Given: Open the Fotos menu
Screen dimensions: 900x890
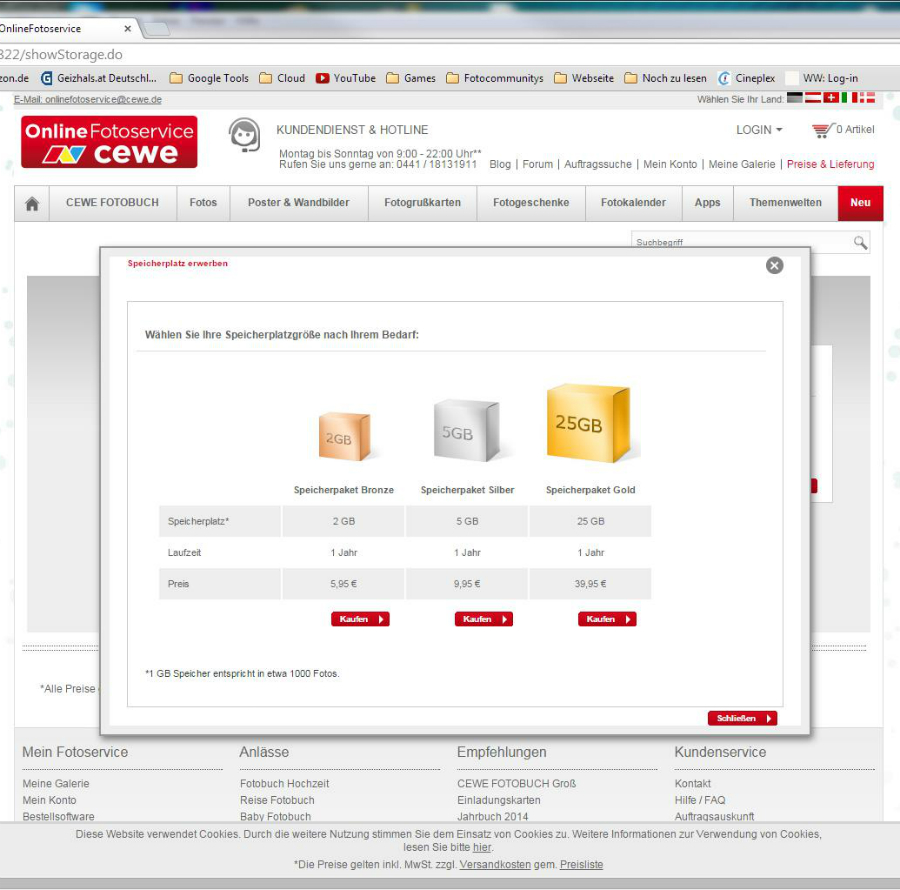Looking at the screenshot, I should pos(203,203).
